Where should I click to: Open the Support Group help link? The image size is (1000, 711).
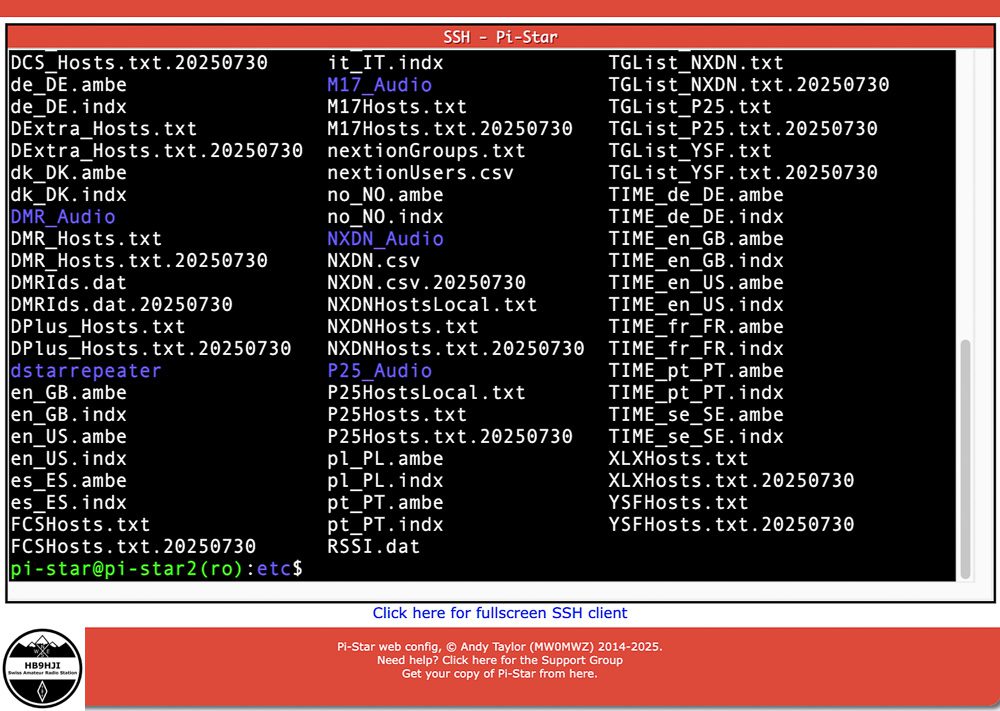[x=499, y=660]
